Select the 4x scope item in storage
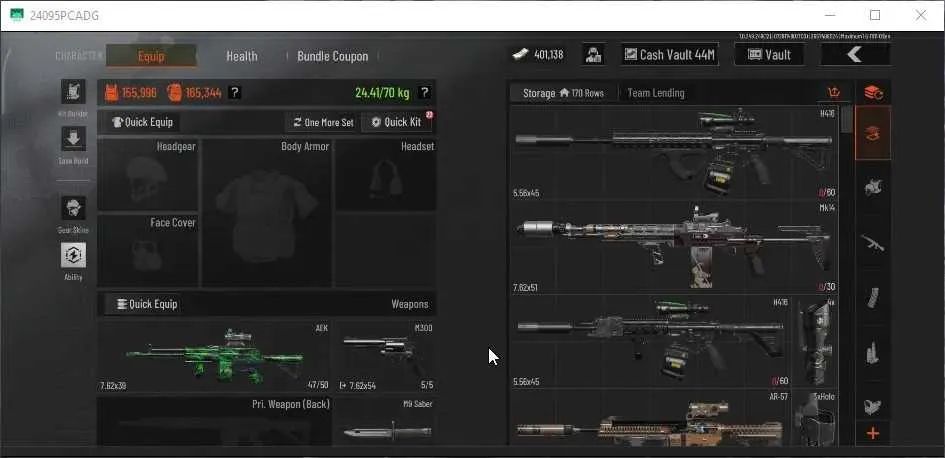 [x=815, y=342]
